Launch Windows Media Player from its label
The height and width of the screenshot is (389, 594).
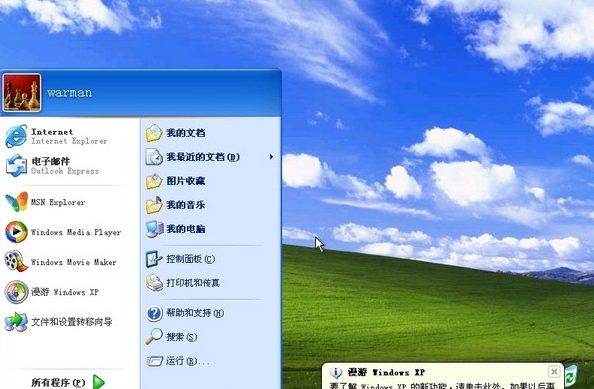tap(76, 232)
